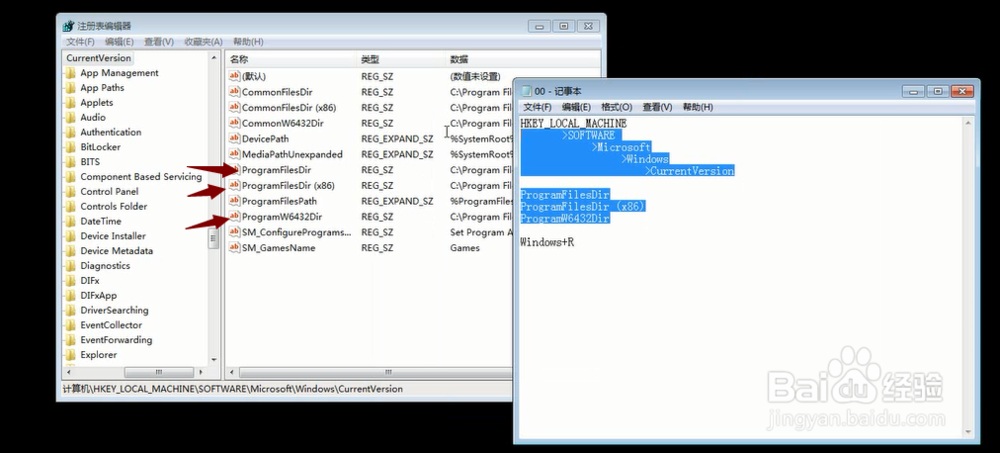Click the Explorer folder icon
The height and width of the screenshot is (453, 1000).
[70, 355]
